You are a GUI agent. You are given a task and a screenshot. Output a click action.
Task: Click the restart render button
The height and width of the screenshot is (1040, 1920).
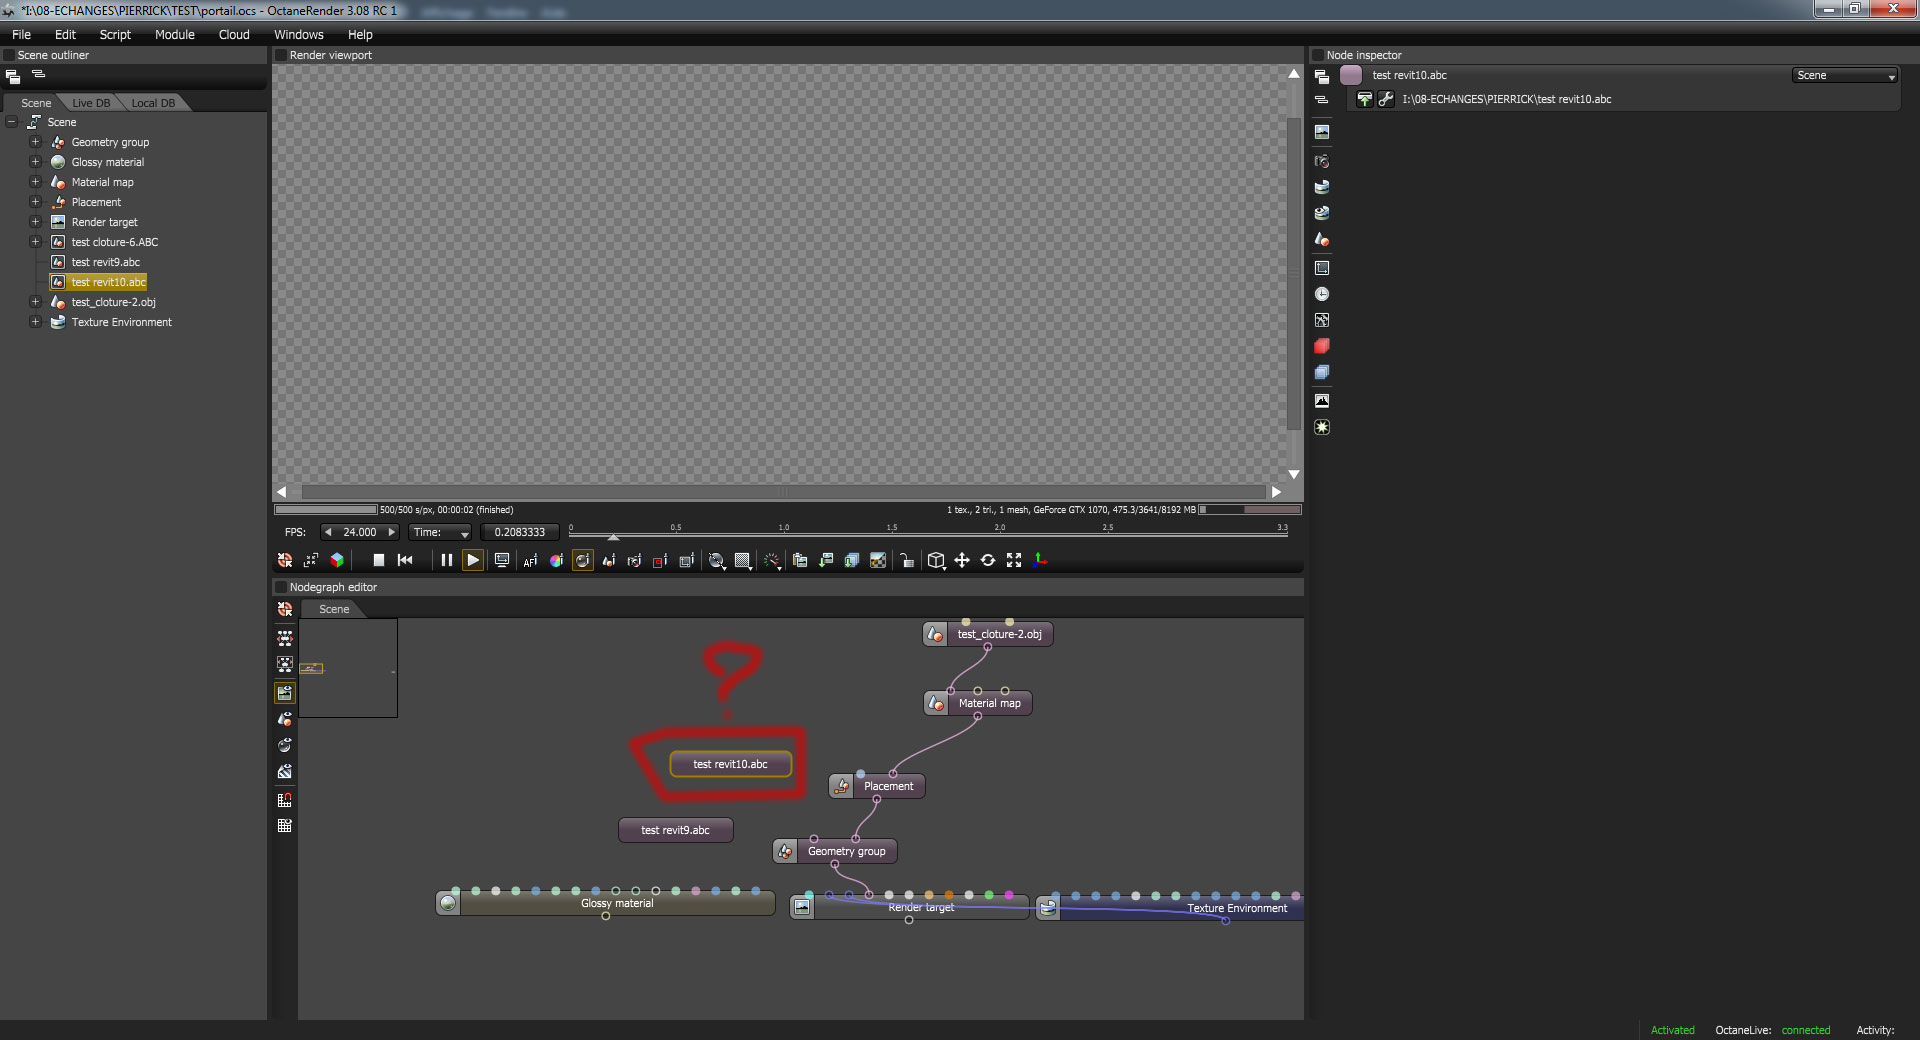point(405,560)
